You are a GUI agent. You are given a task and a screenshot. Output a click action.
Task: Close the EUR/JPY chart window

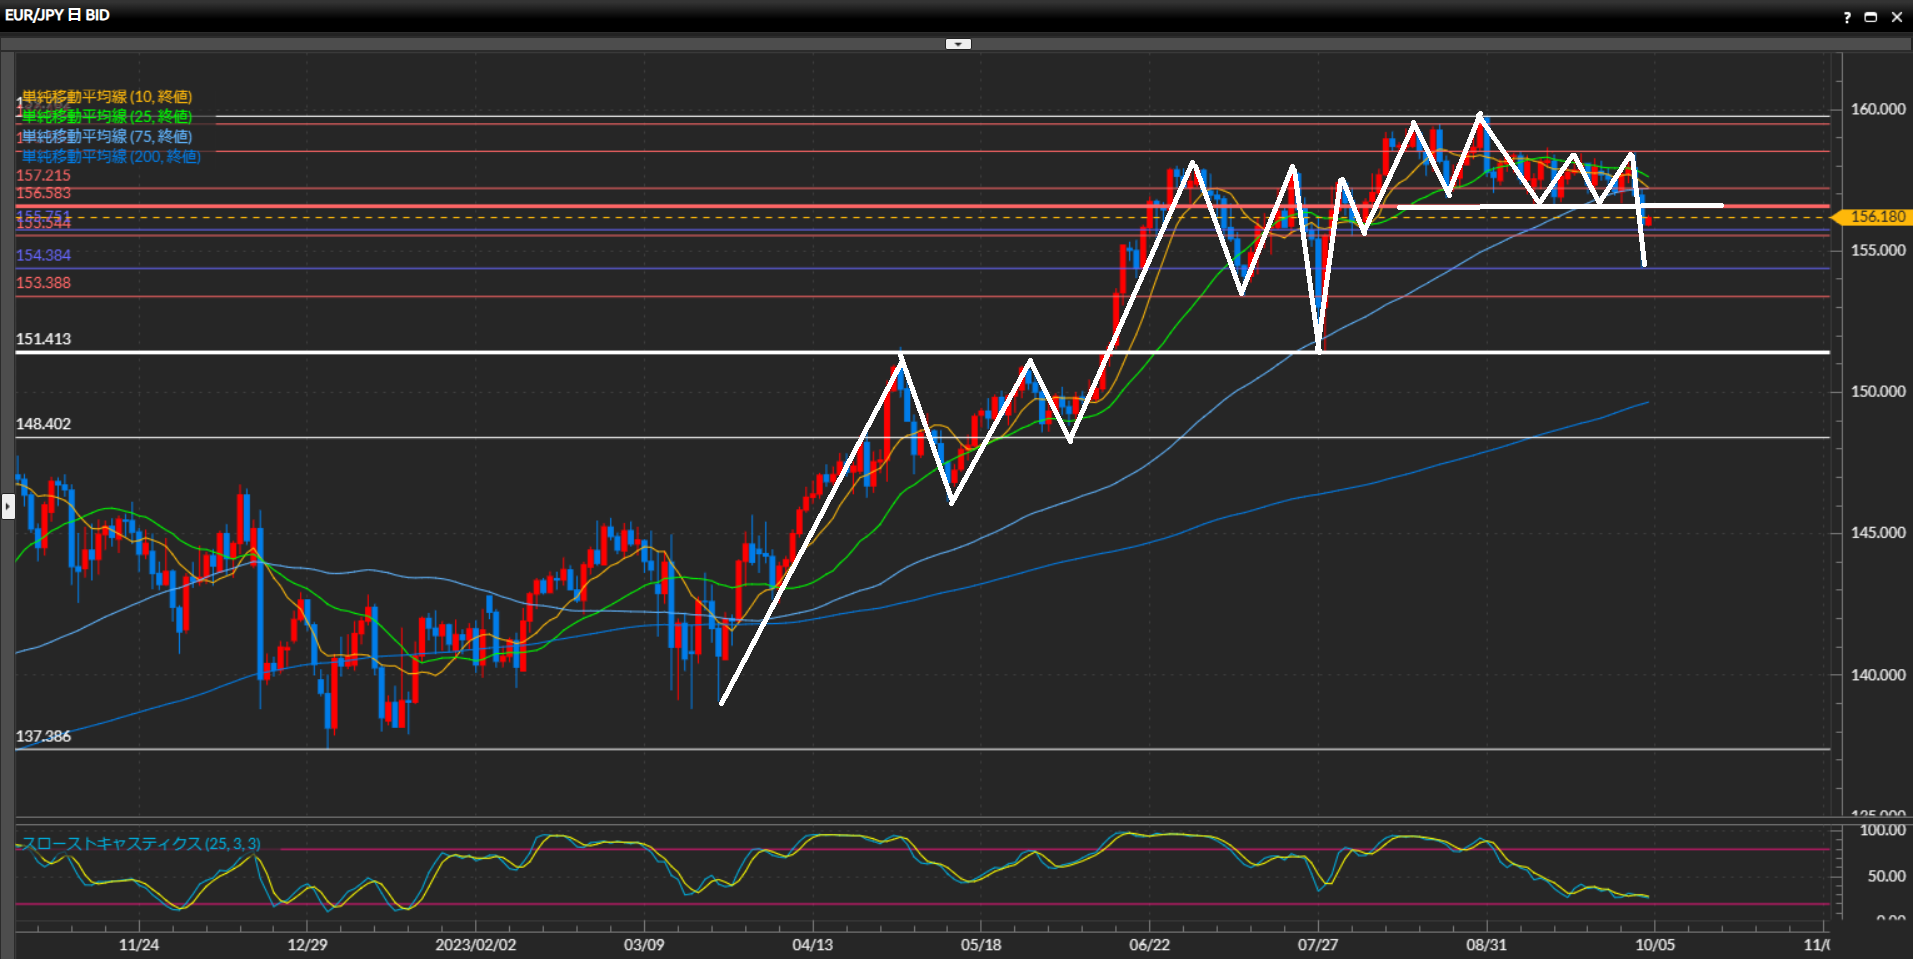[x=1896, y=17]
